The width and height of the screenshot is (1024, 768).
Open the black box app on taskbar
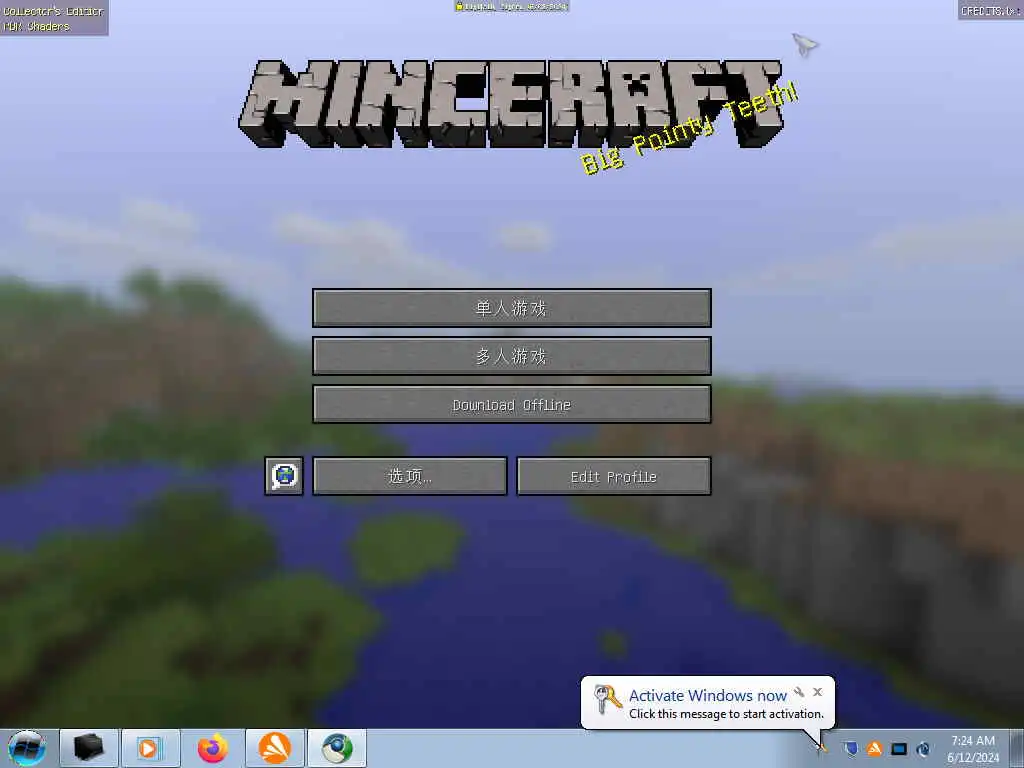pos(89,748)
